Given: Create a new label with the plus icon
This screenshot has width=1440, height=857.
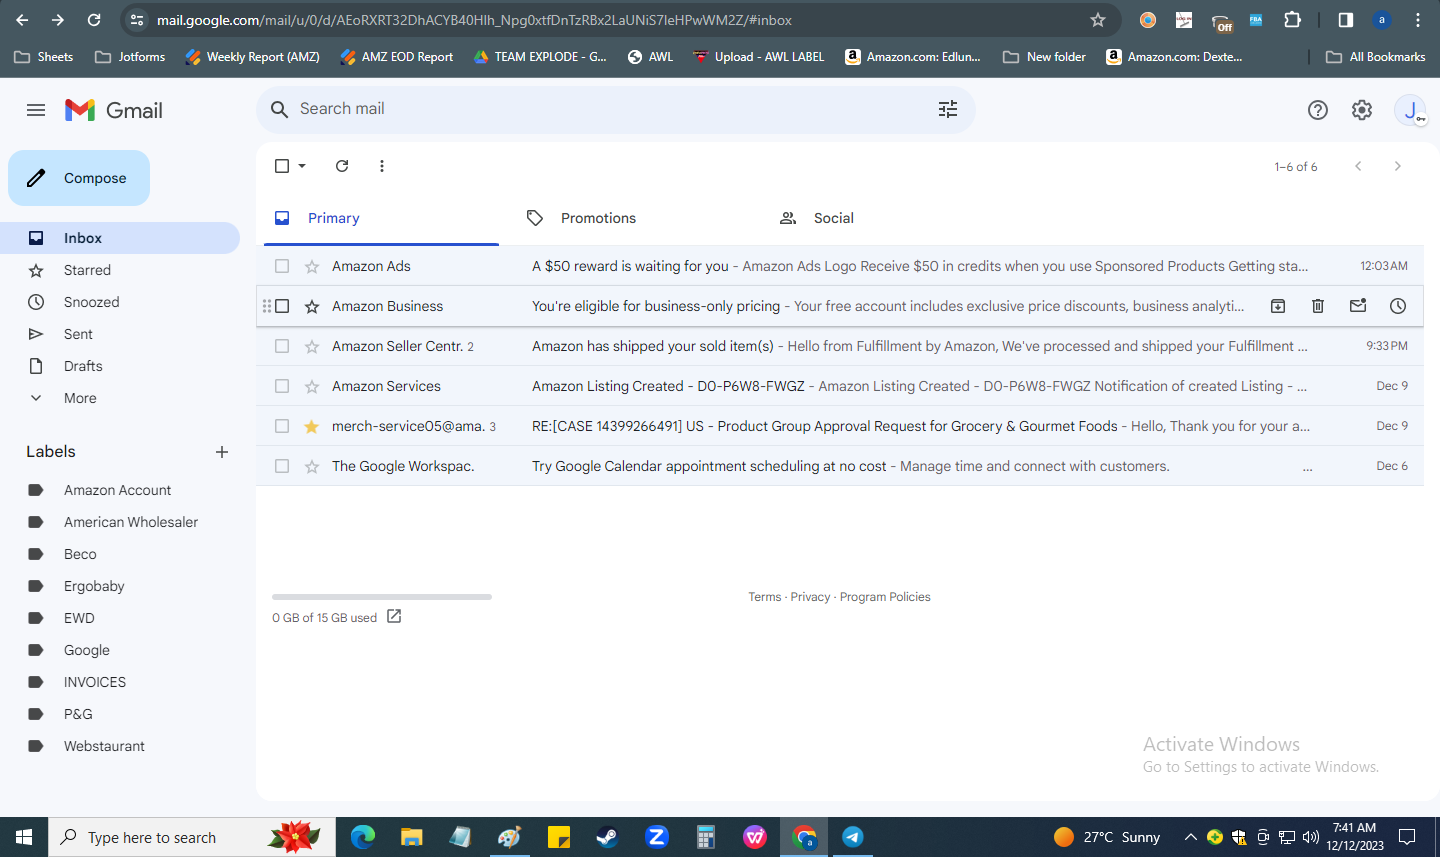Looking at the screenshot, I should tap(222, 452).
